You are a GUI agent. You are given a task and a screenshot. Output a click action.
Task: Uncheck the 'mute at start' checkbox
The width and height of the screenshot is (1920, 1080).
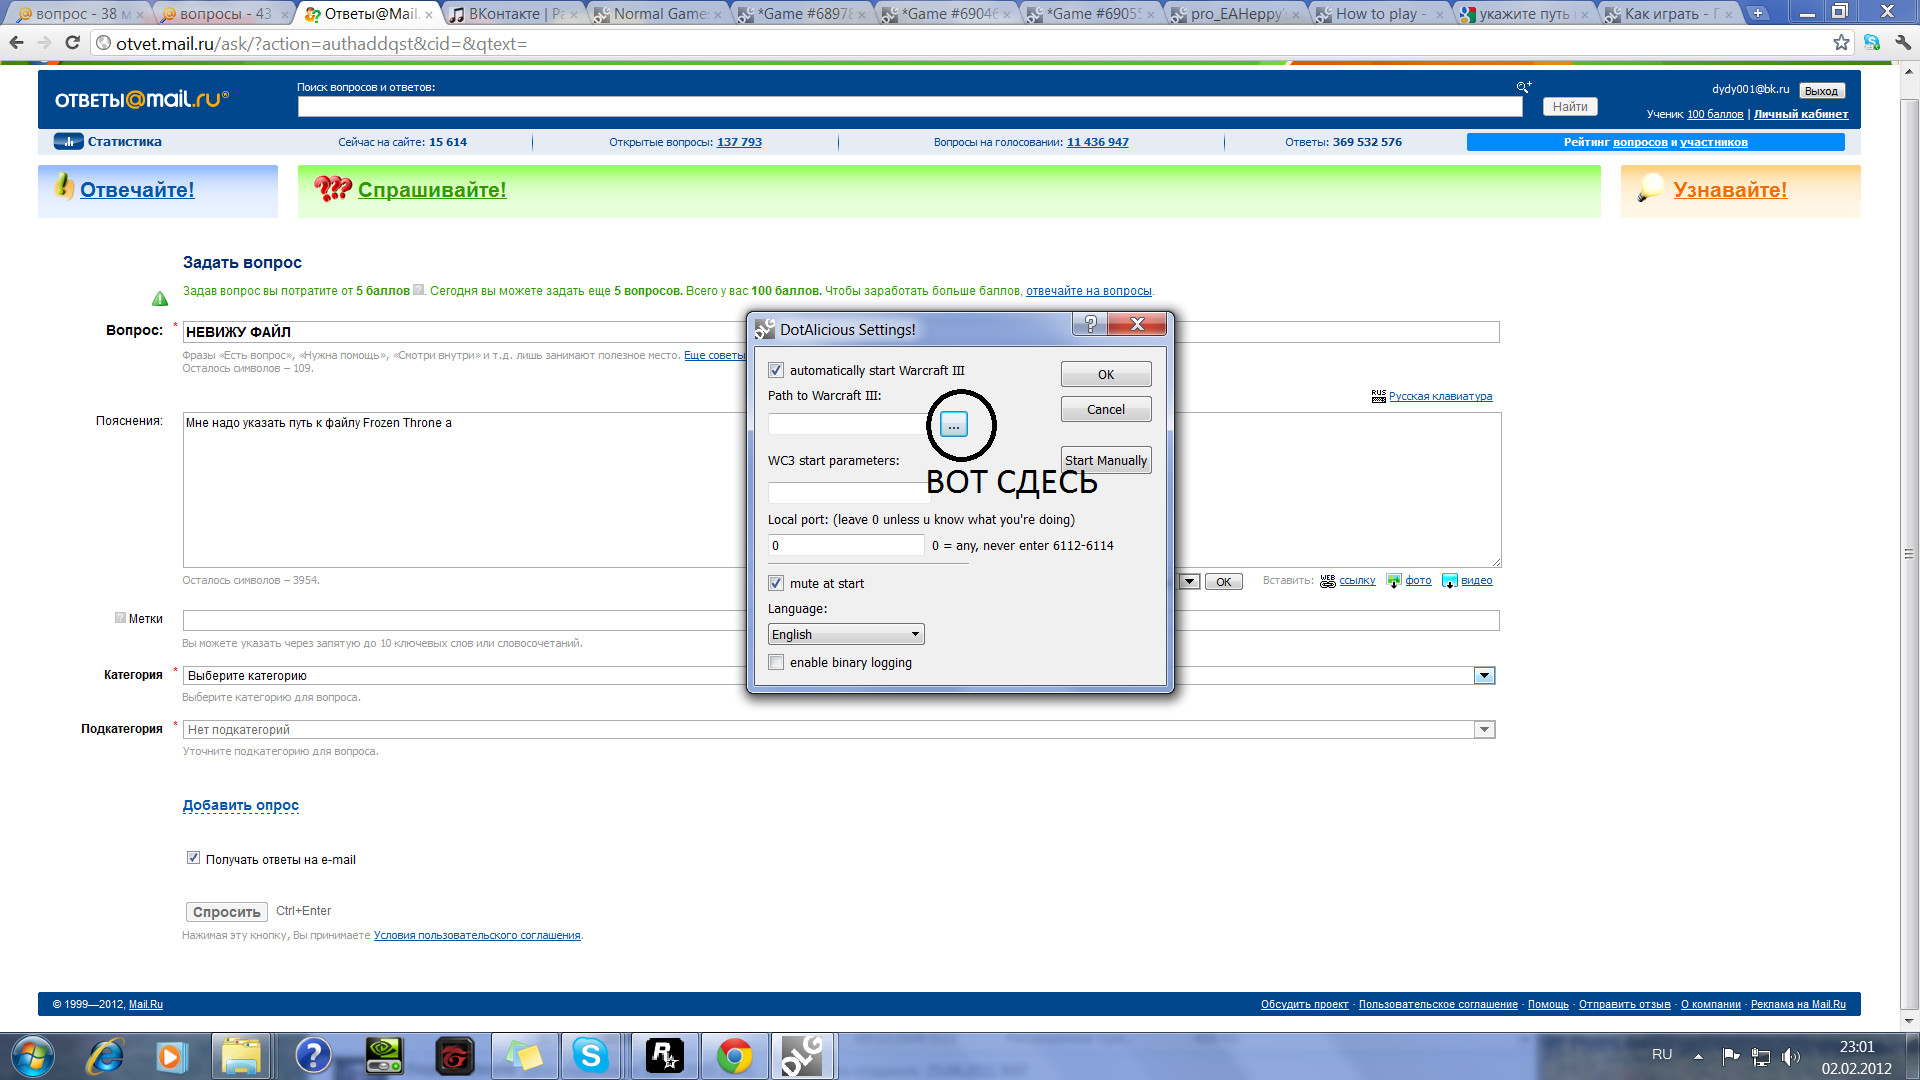pos(776,583)
